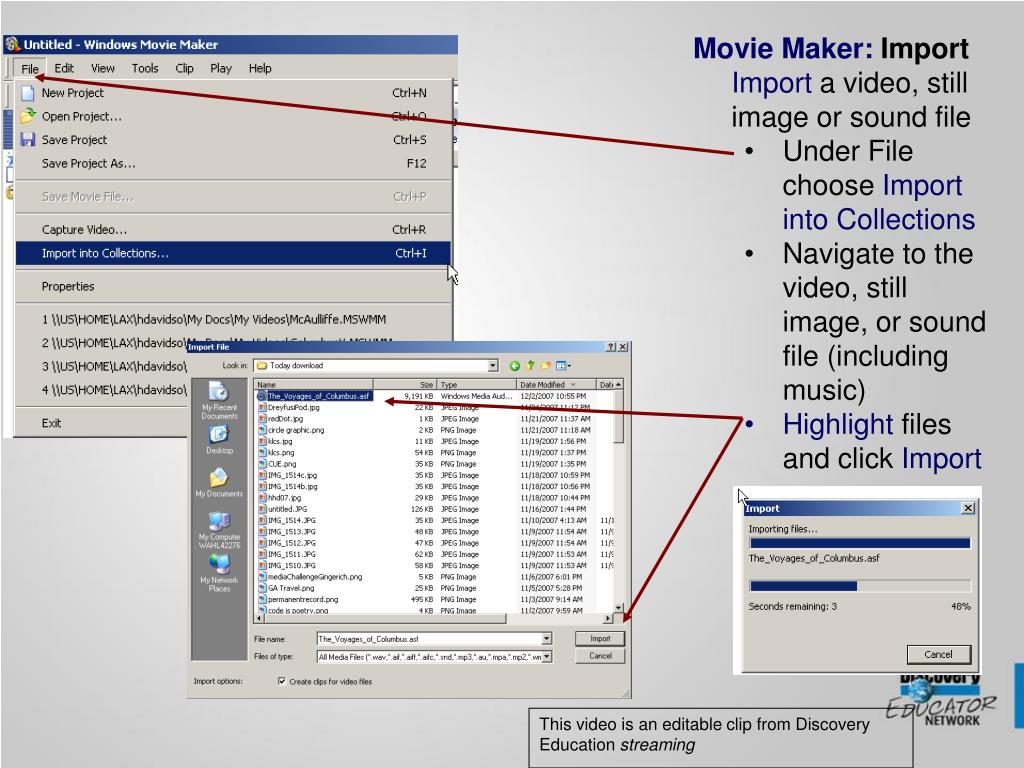
Task: Open the Help menu
Action: 260,69
